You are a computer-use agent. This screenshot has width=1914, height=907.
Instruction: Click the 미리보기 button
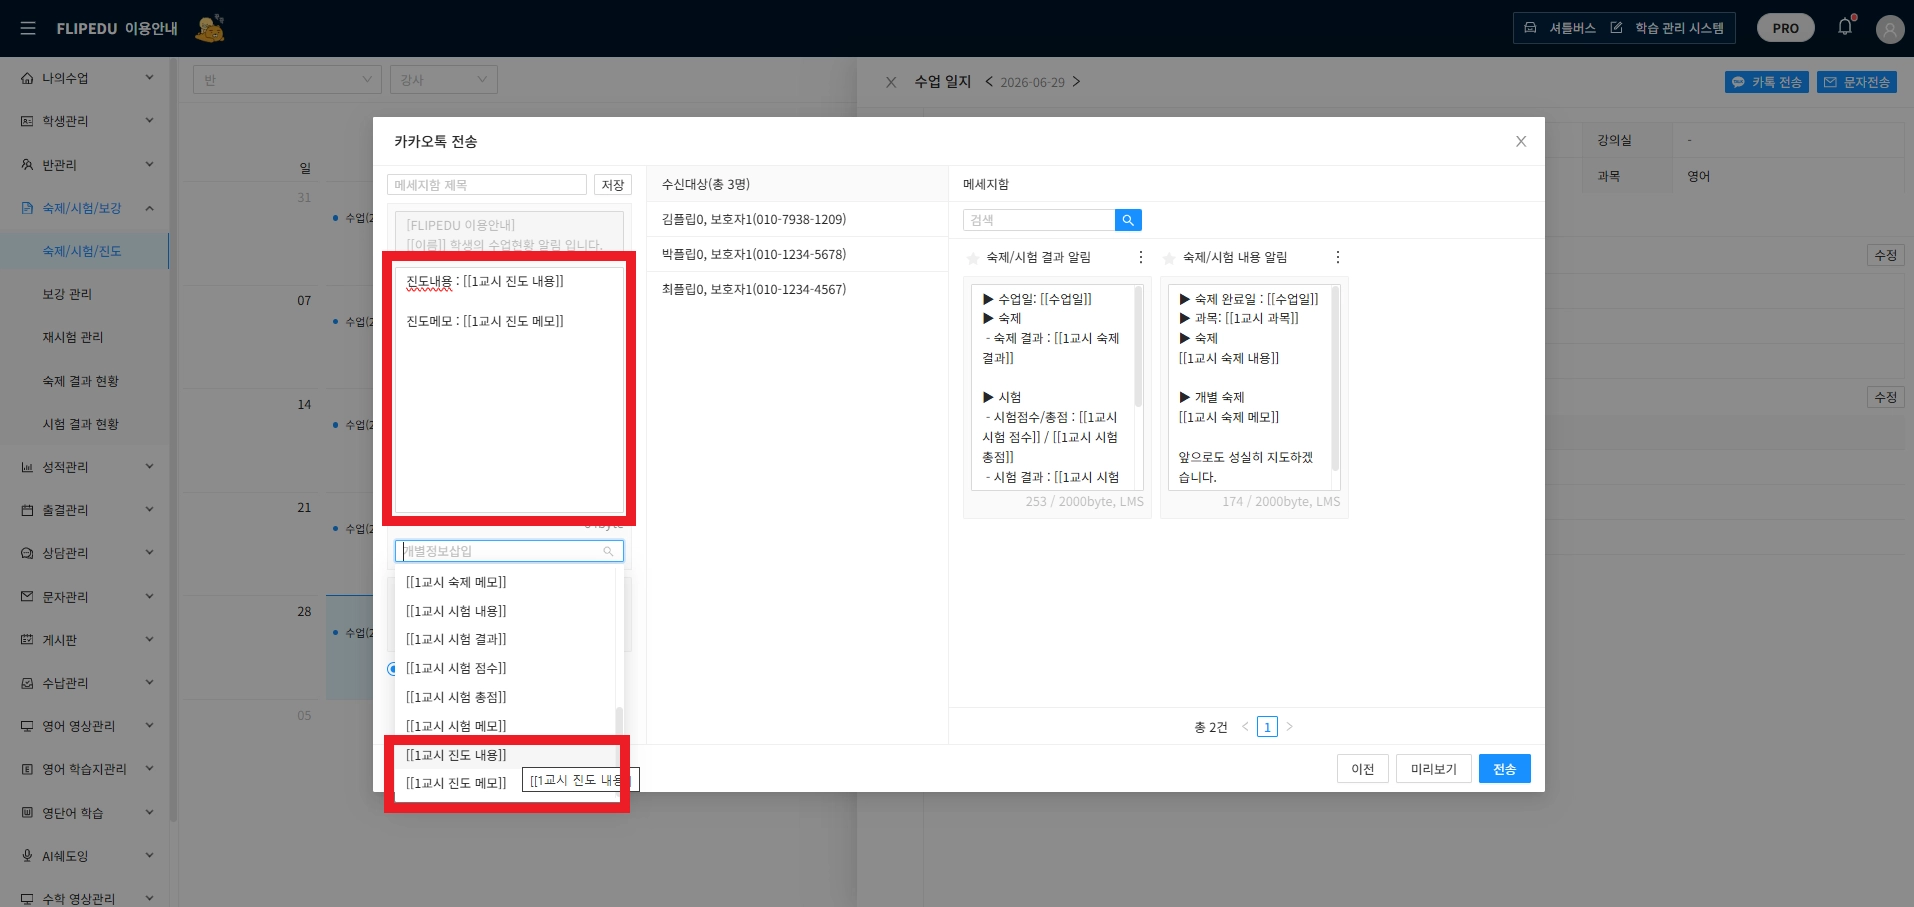point(1434,769)
